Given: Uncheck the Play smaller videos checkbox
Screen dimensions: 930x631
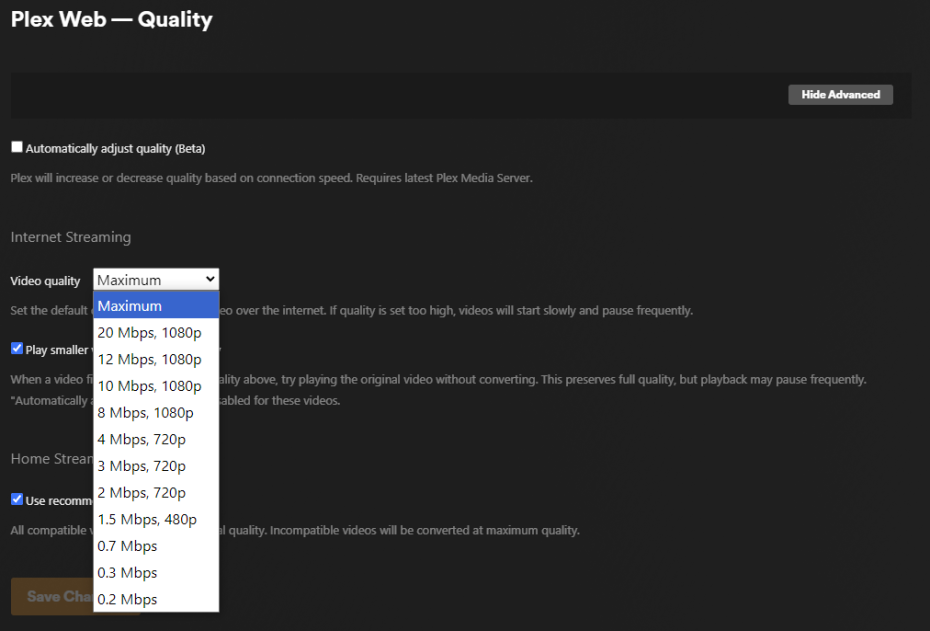Looking at the screenshot, I should 17,349.
